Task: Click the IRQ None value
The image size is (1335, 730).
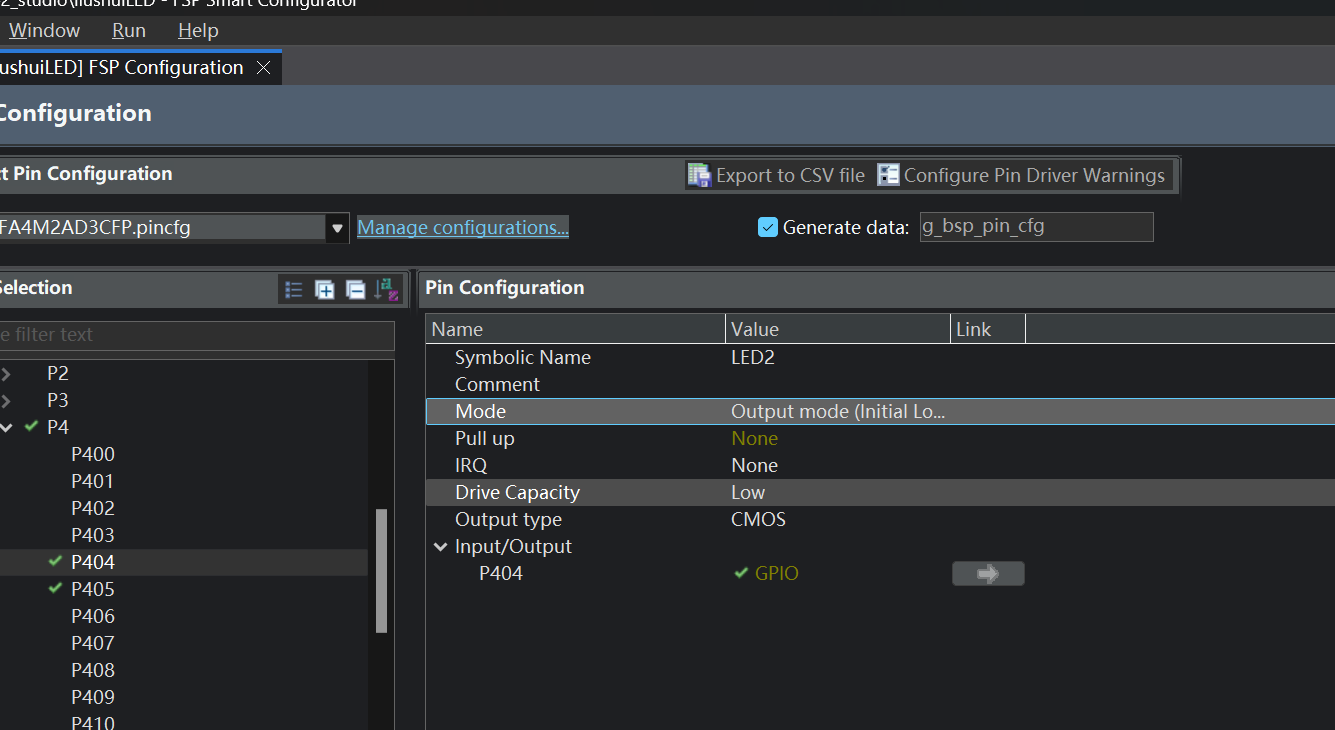Action: pyautogui.click(x=755, y=466)
